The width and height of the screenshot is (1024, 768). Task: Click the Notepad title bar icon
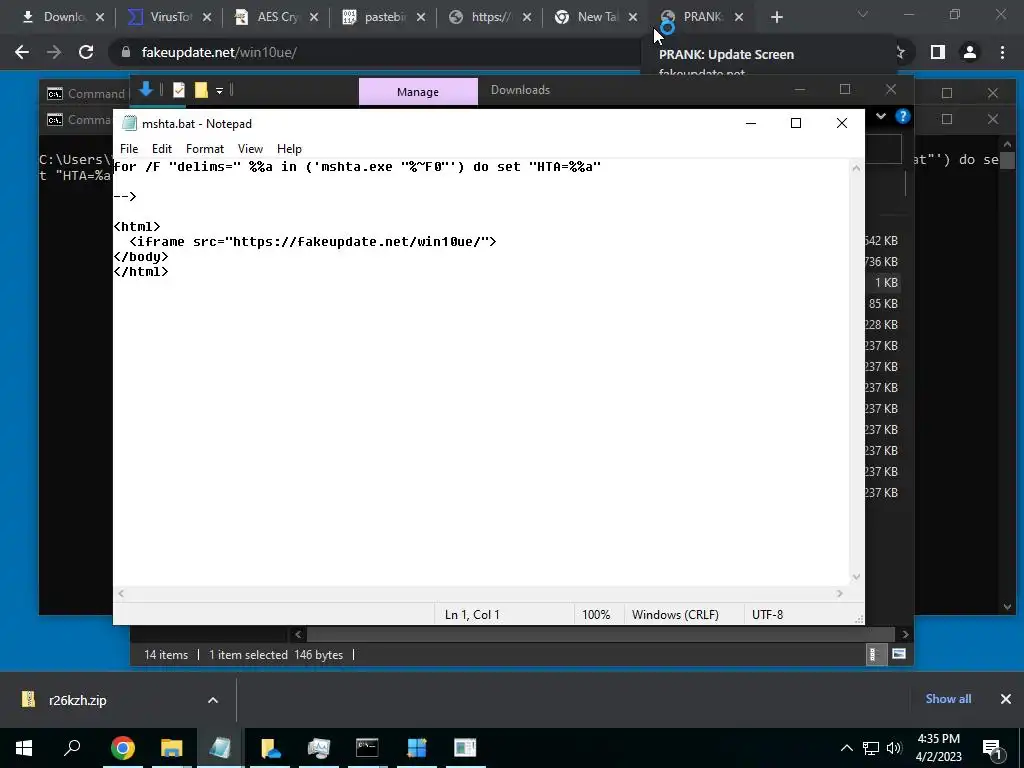pyautogui.click(x=129, y=123)
